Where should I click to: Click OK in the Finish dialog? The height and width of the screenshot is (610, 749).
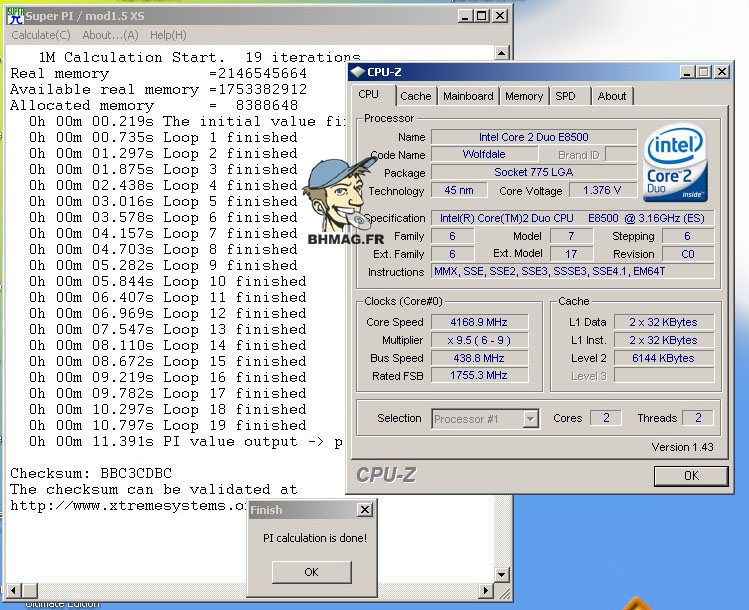(311, 572)
